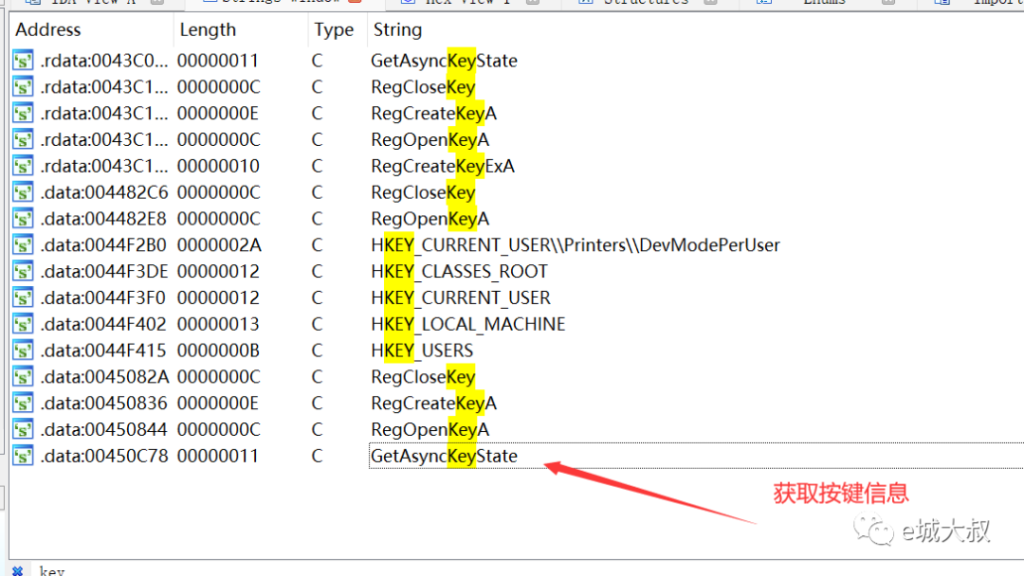This screenshot has height=576, width=1024.
Task: Close the filter bar with X icon
Action: pos(16,571)
